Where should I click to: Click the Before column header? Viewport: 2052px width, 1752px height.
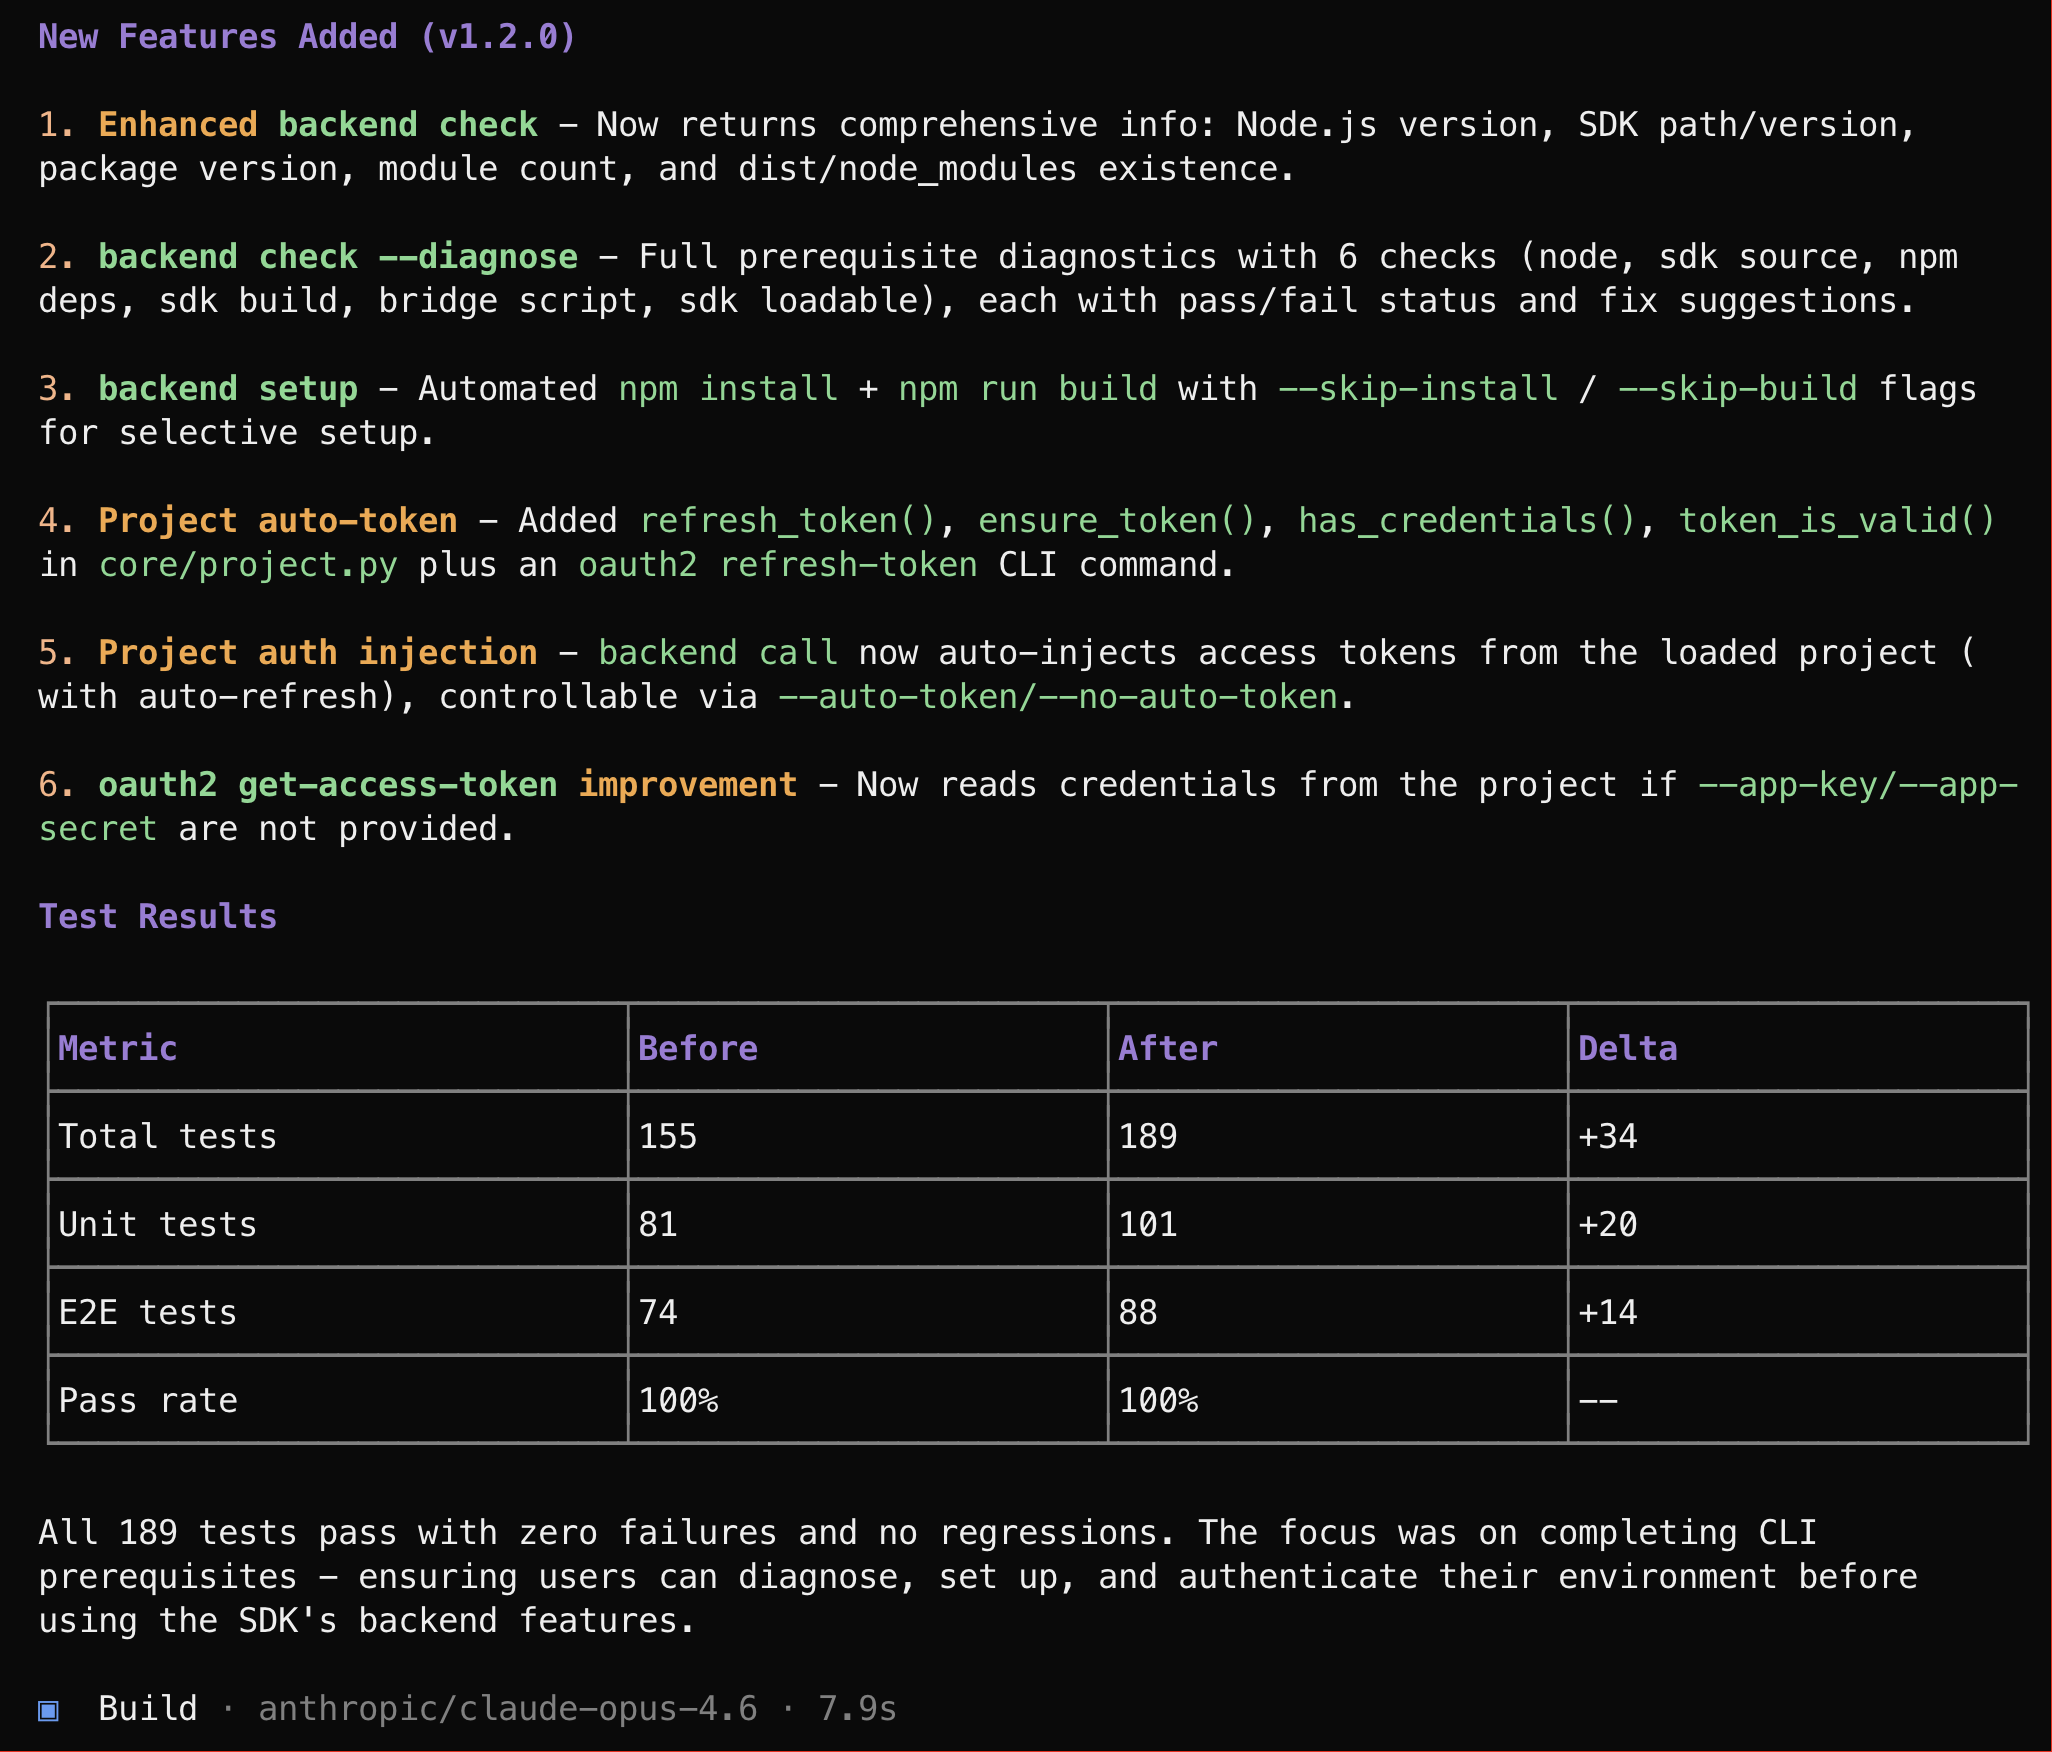[697, 1049]
